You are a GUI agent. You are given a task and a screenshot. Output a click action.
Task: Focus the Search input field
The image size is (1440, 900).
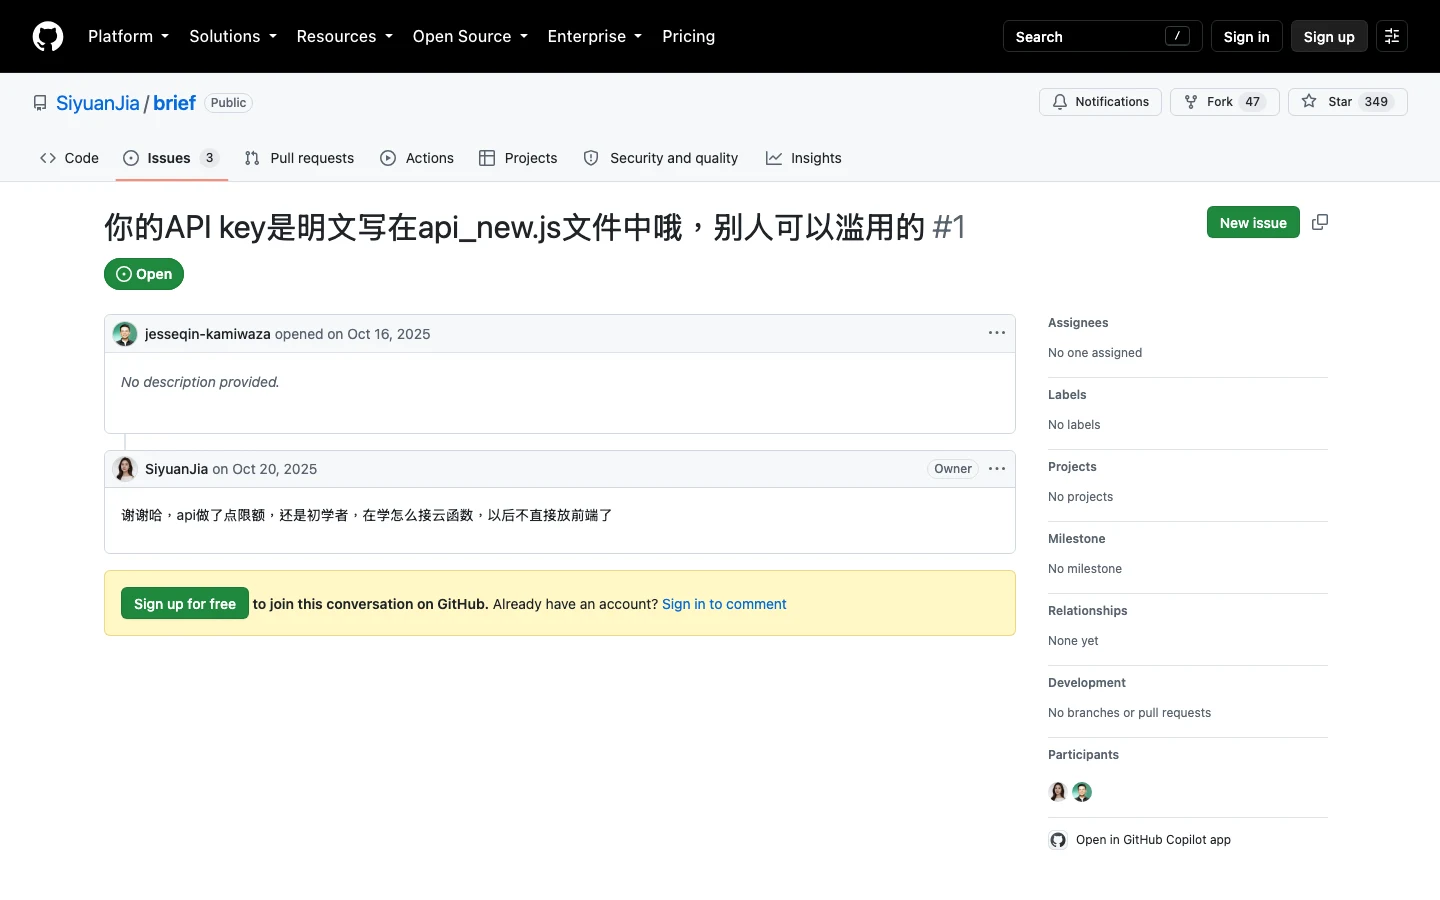pyautogui.click(x=1102, y=36)
